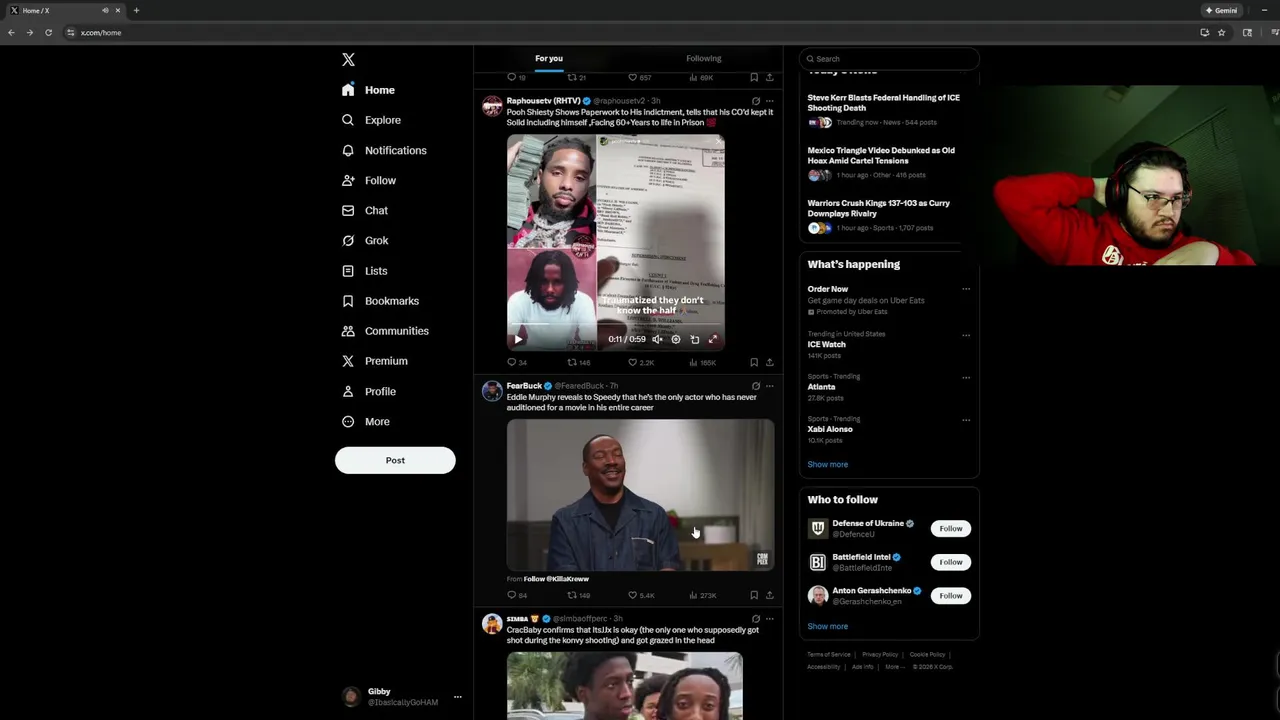Click the X logo in sidebar
This screenshot has width=1280, height=720.
pyautogui.click(x=348, y=60)
